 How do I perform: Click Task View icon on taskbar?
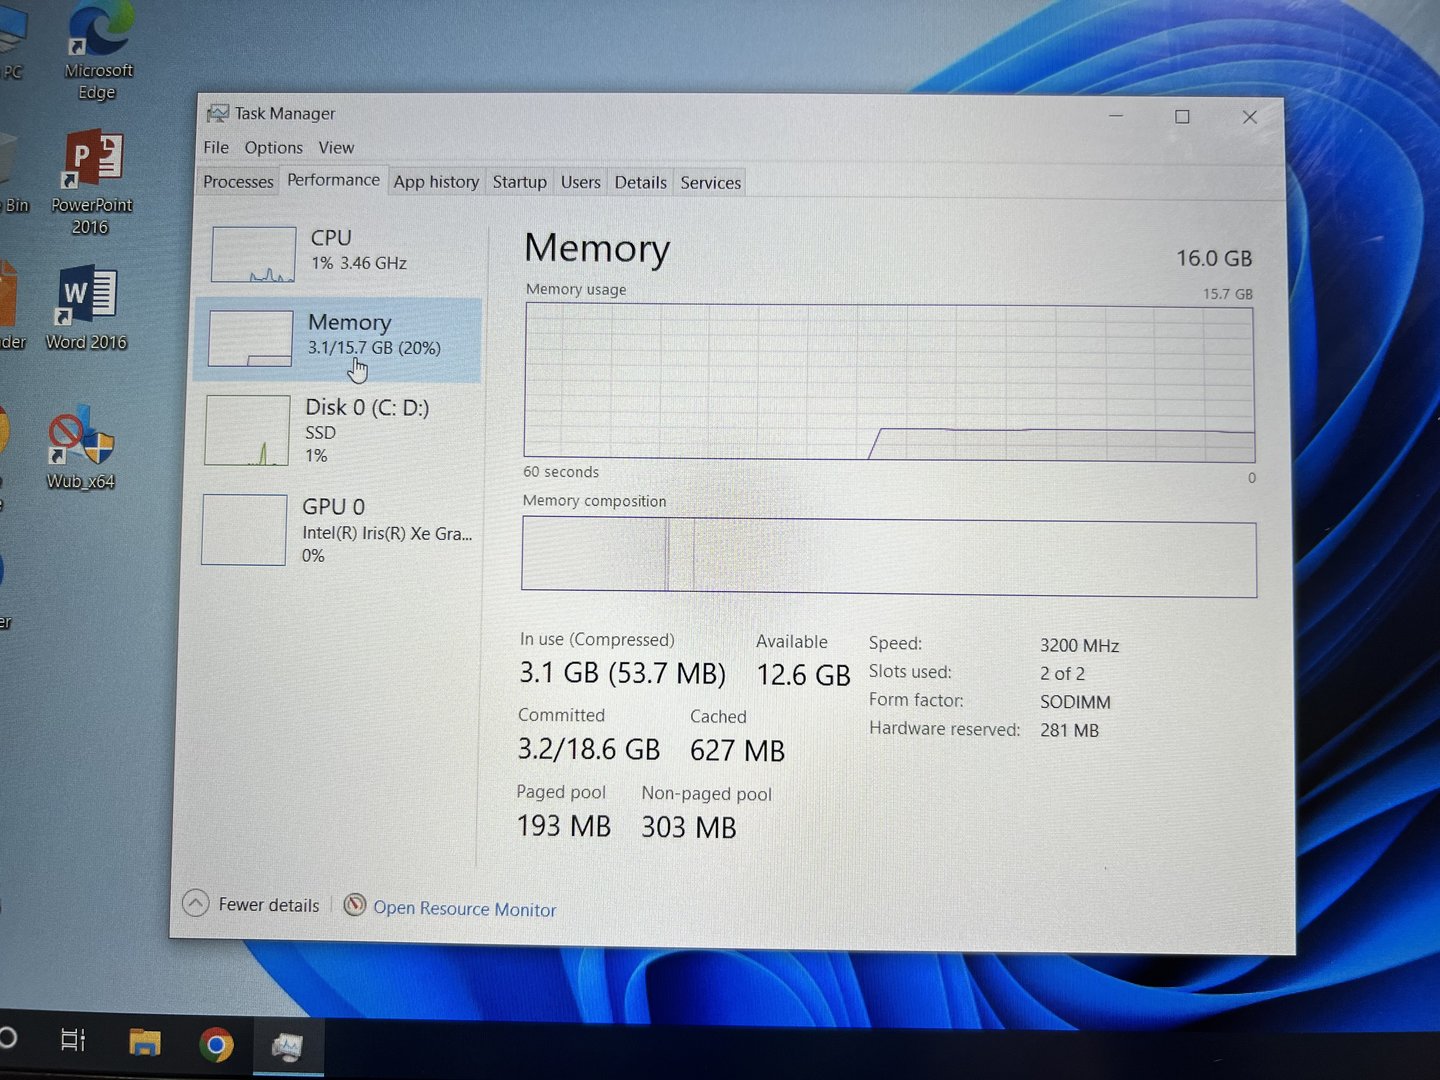[x=73, y=1041]
